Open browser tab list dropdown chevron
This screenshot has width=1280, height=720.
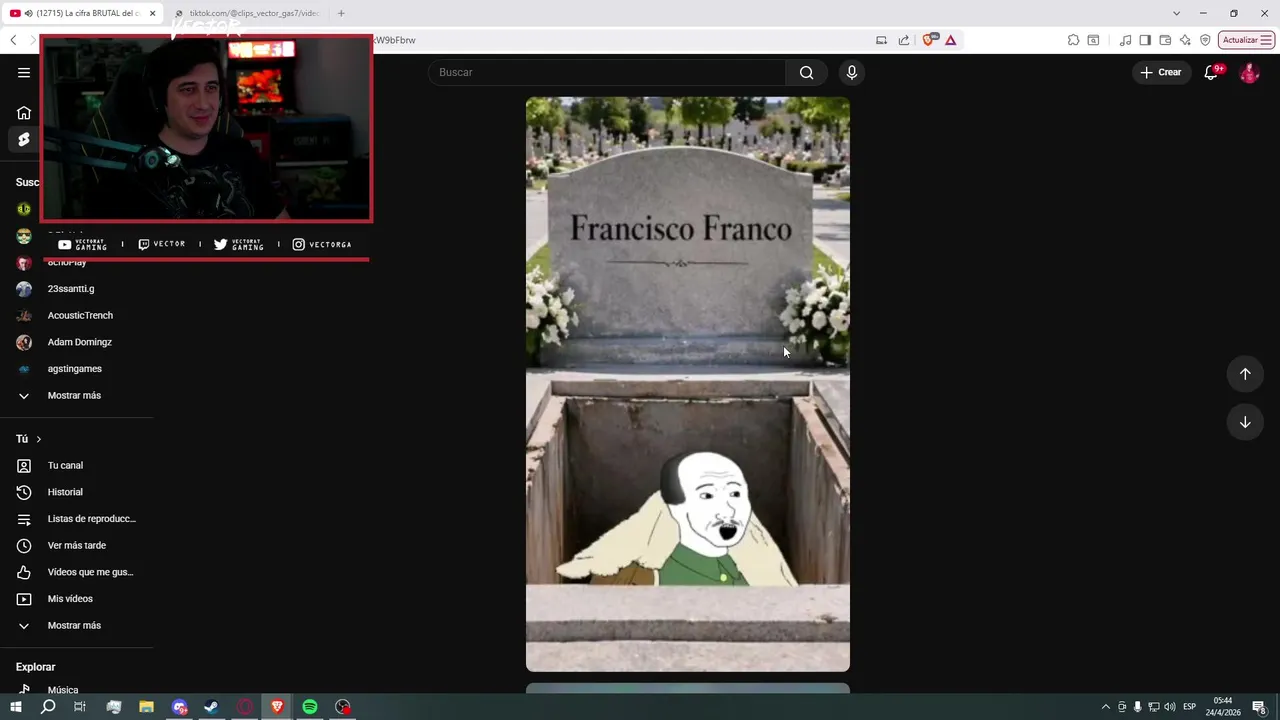1176,13
